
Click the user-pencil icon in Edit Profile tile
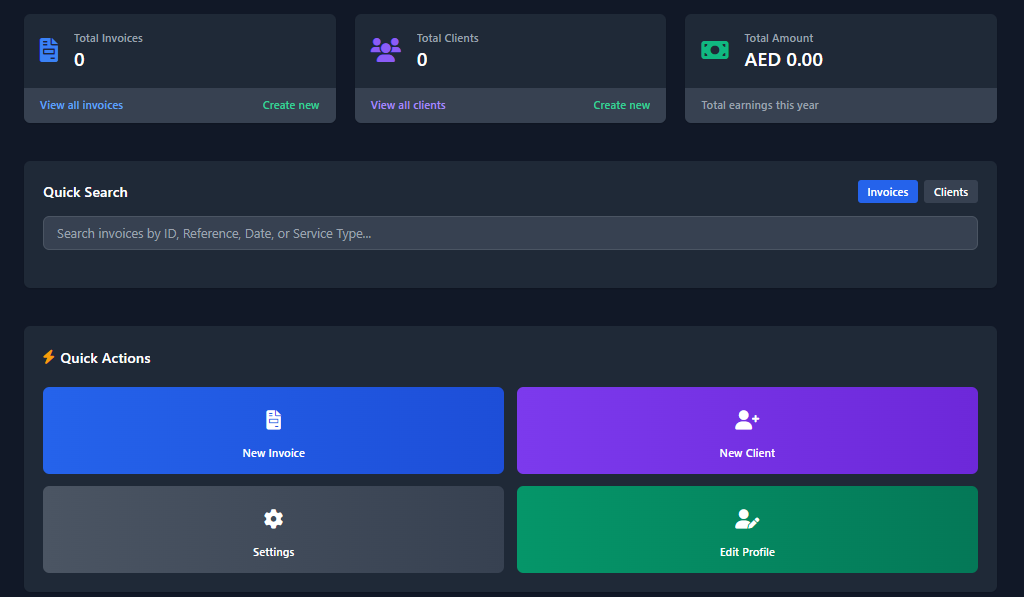747,518
